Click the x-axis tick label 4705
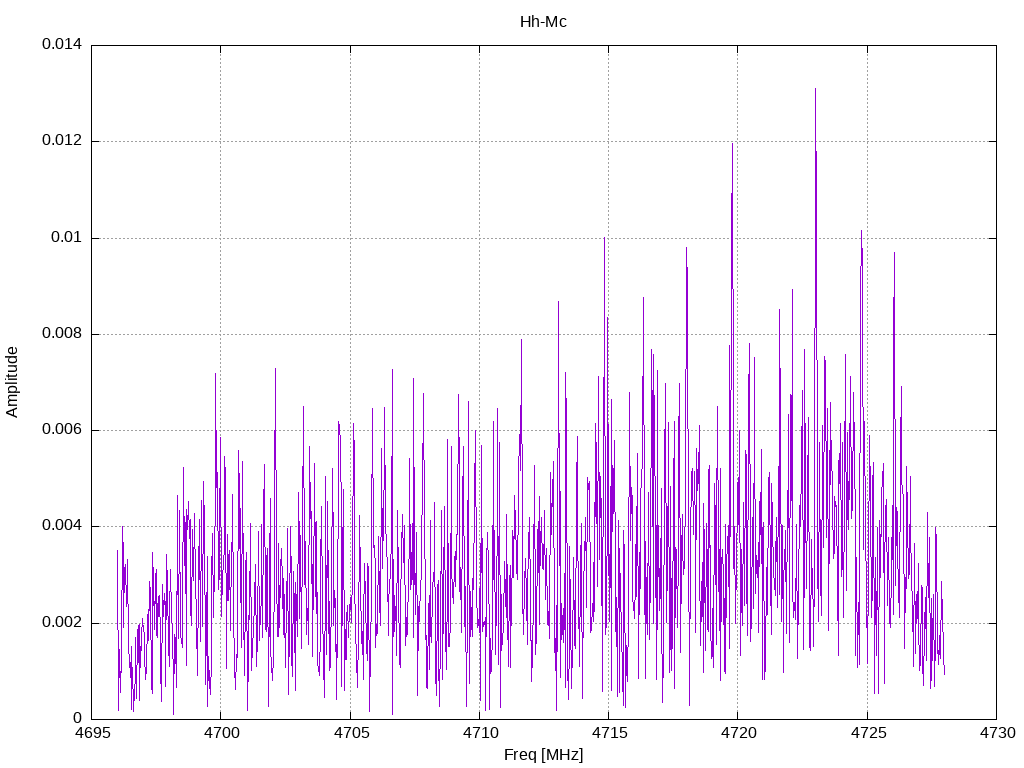The width and height of the screenshot is (1024, 768). tap(350, 733)
